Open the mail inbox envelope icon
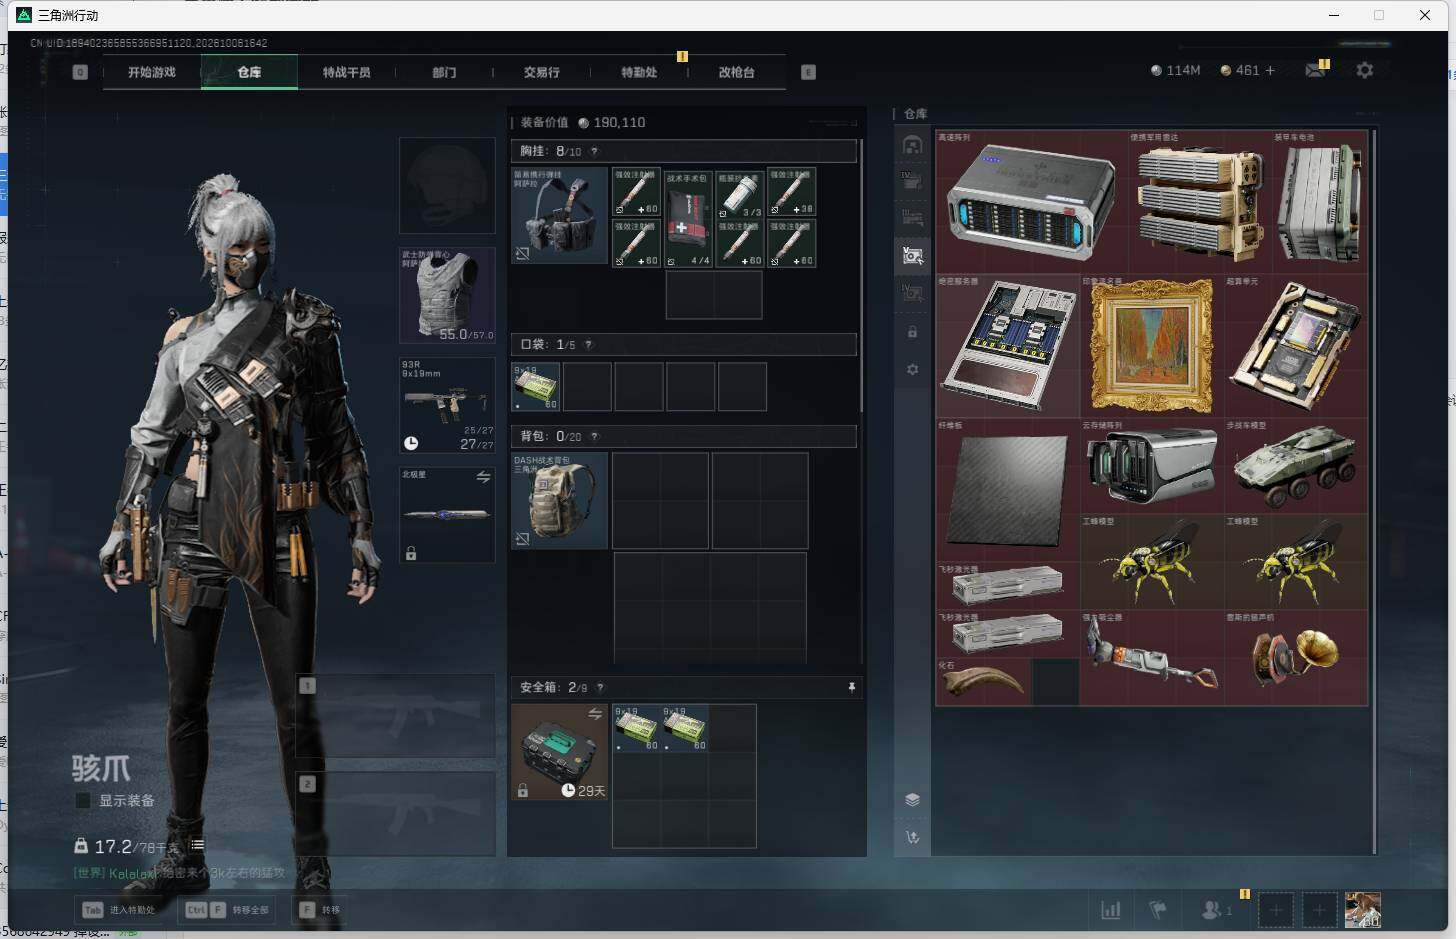 click(1314, 70)
